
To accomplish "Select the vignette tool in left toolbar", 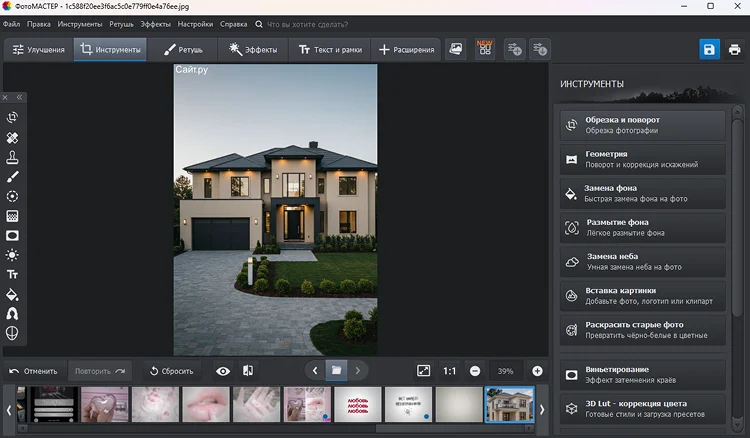I will pos(12,236).
